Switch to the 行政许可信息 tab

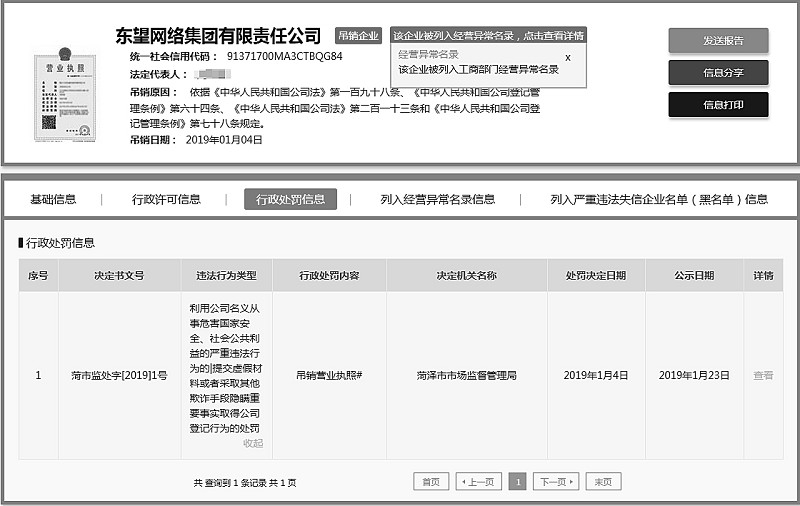coord(166,199)
